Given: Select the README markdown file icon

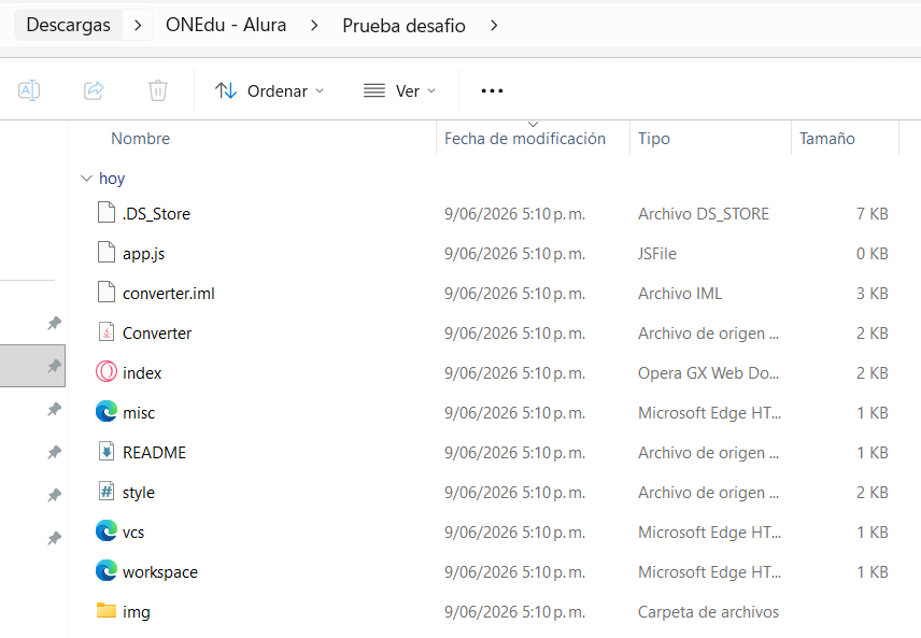Looking at the screenshot, I should pyautogui.click(x=106, y=451).
